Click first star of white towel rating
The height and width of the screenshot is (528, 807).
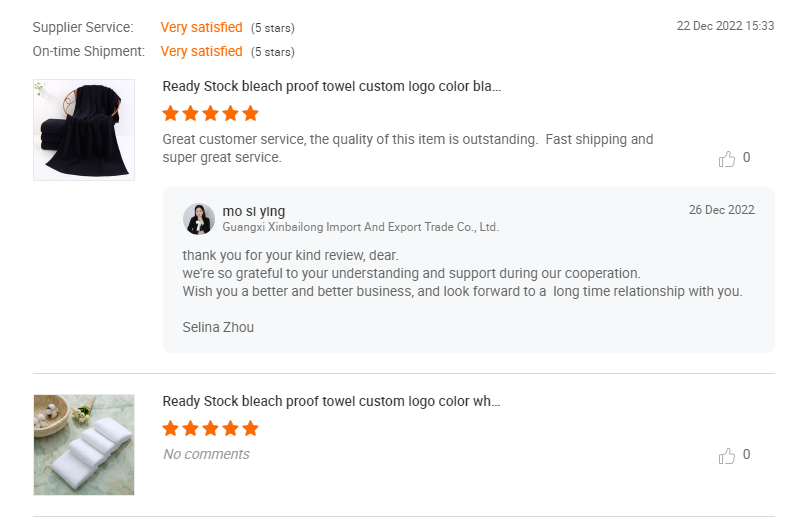171,429
